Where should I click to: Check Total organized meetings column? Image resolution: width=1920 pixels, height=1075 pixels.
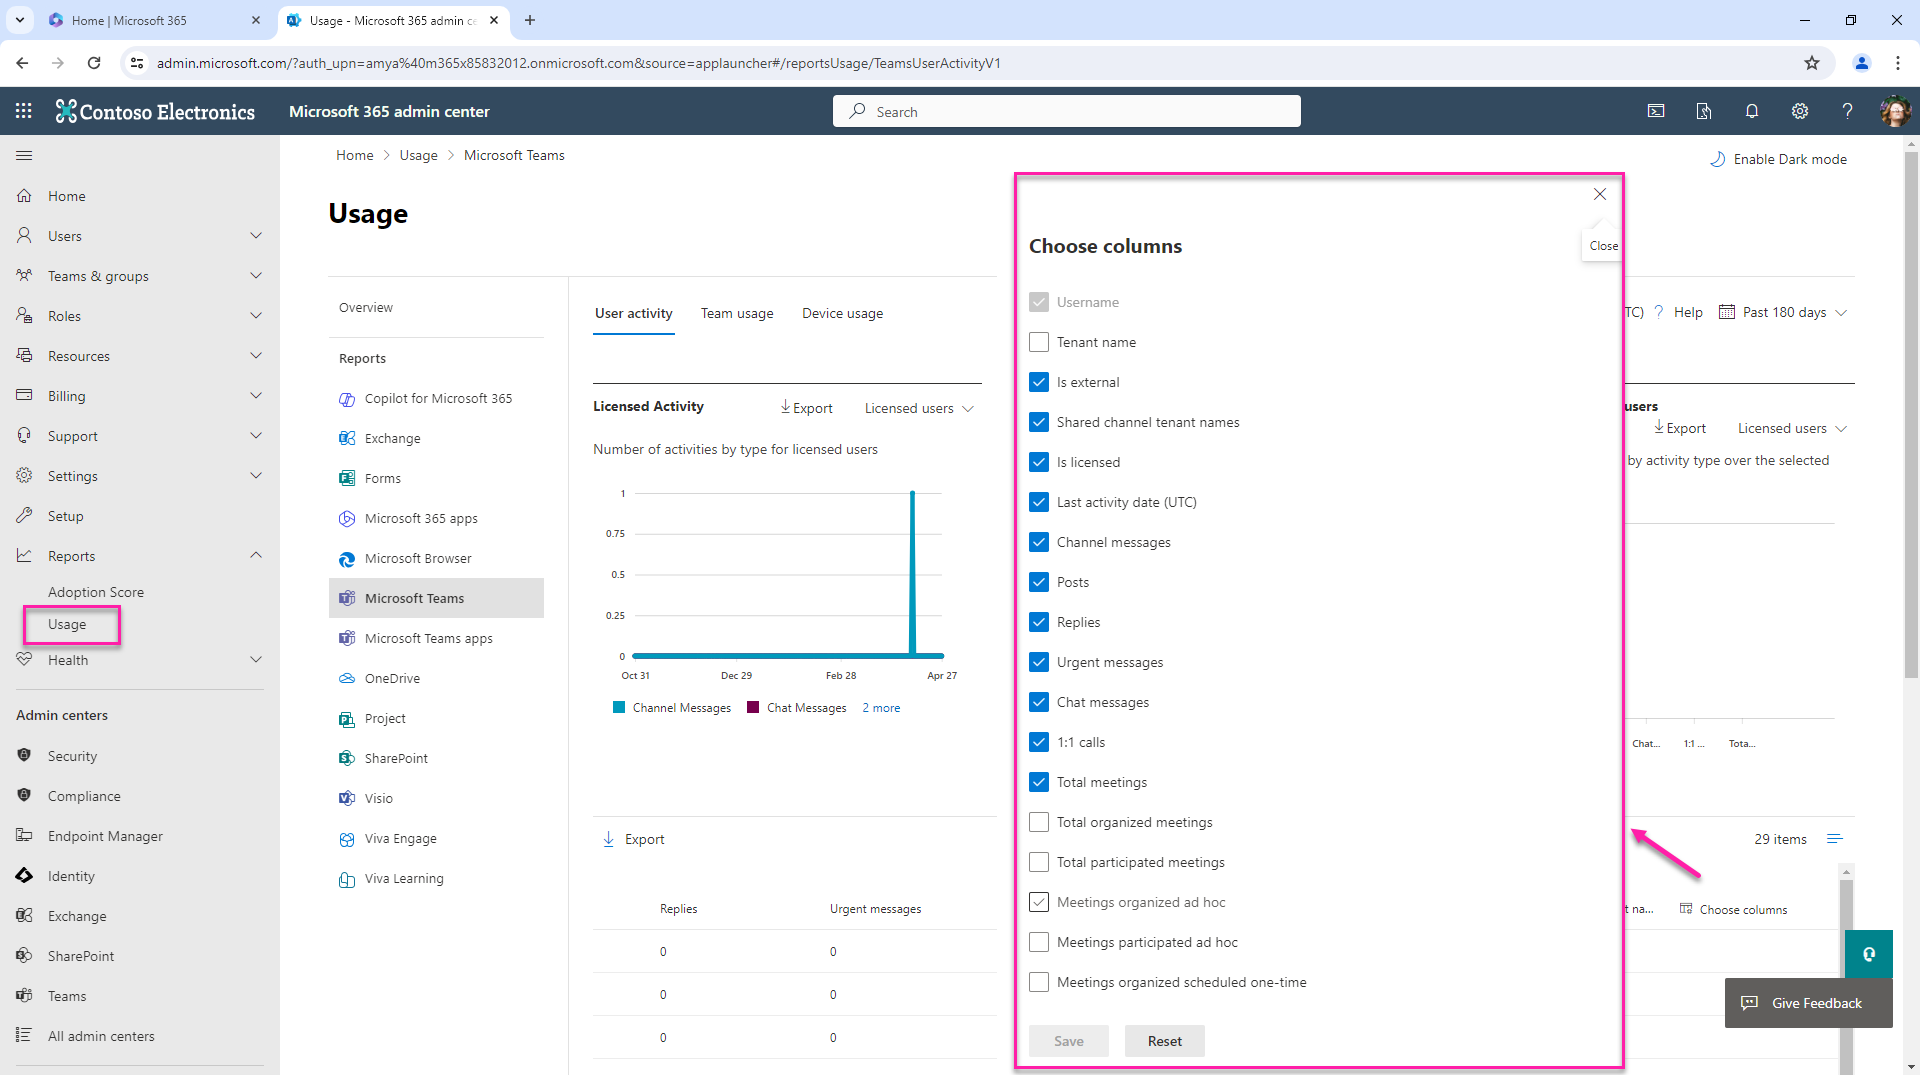1039,822
